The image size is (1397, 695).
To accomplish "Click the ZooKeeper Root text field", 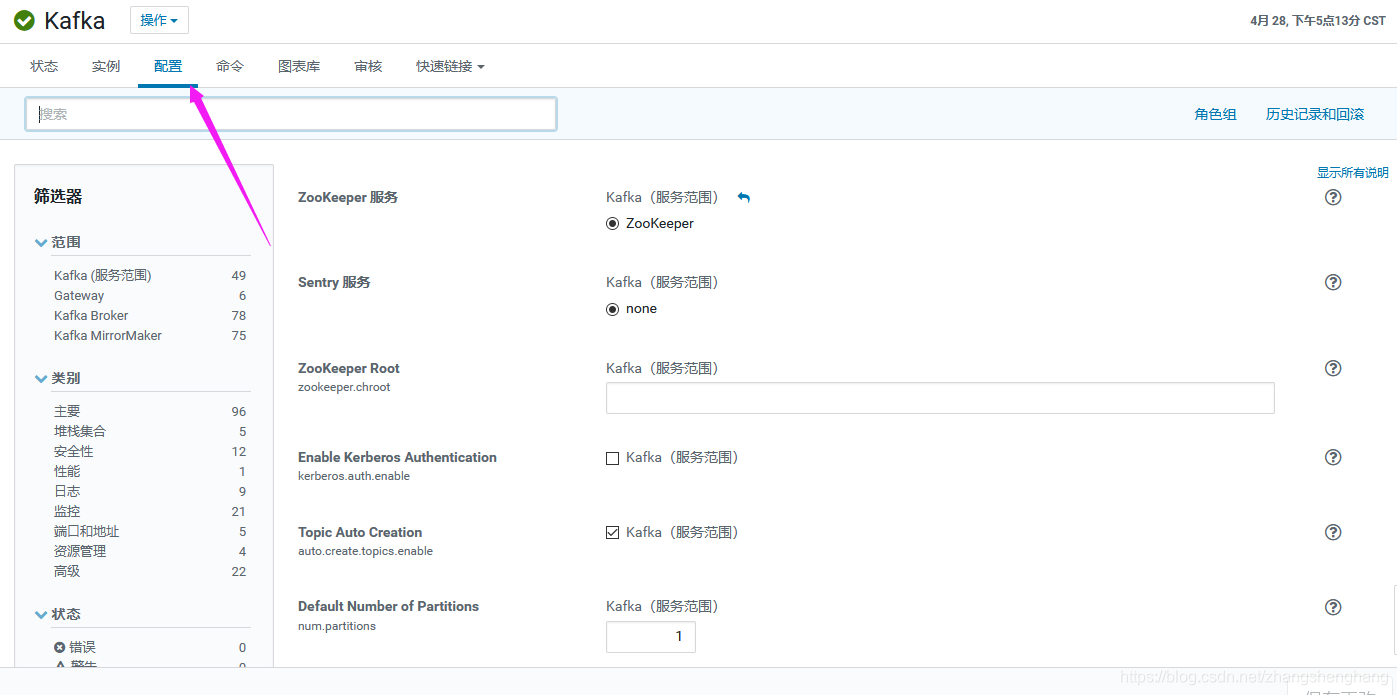I will pos(940,398).
